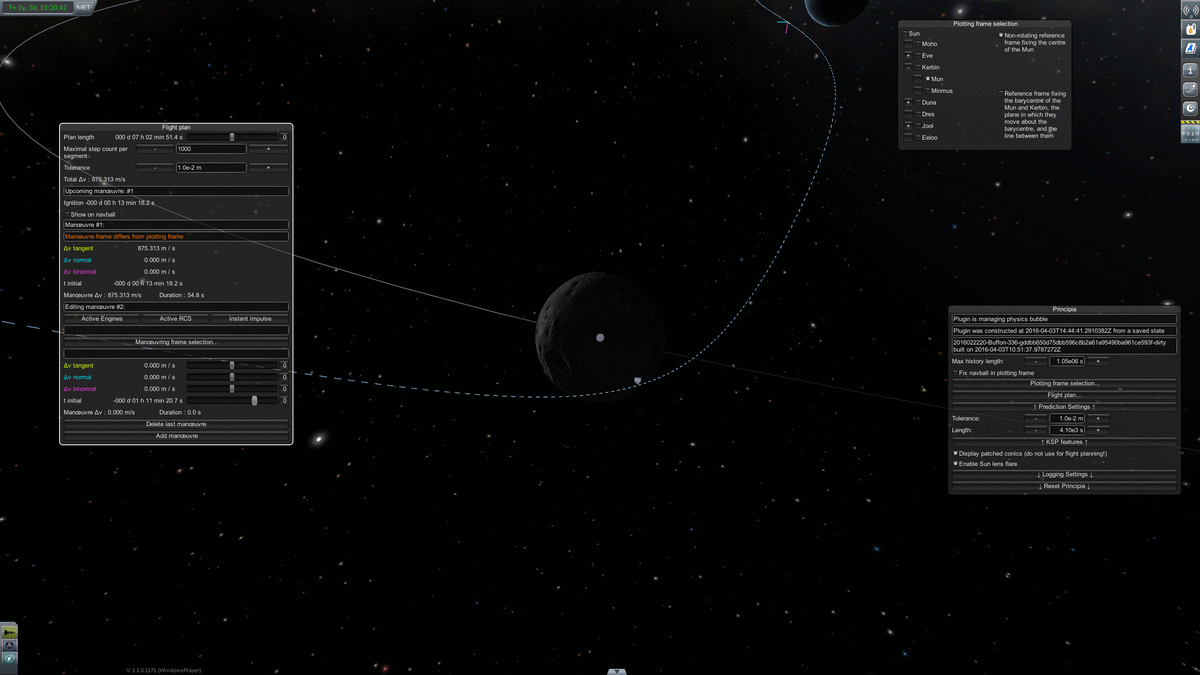Expand Logging Settings section

[x=1064, y=474]
